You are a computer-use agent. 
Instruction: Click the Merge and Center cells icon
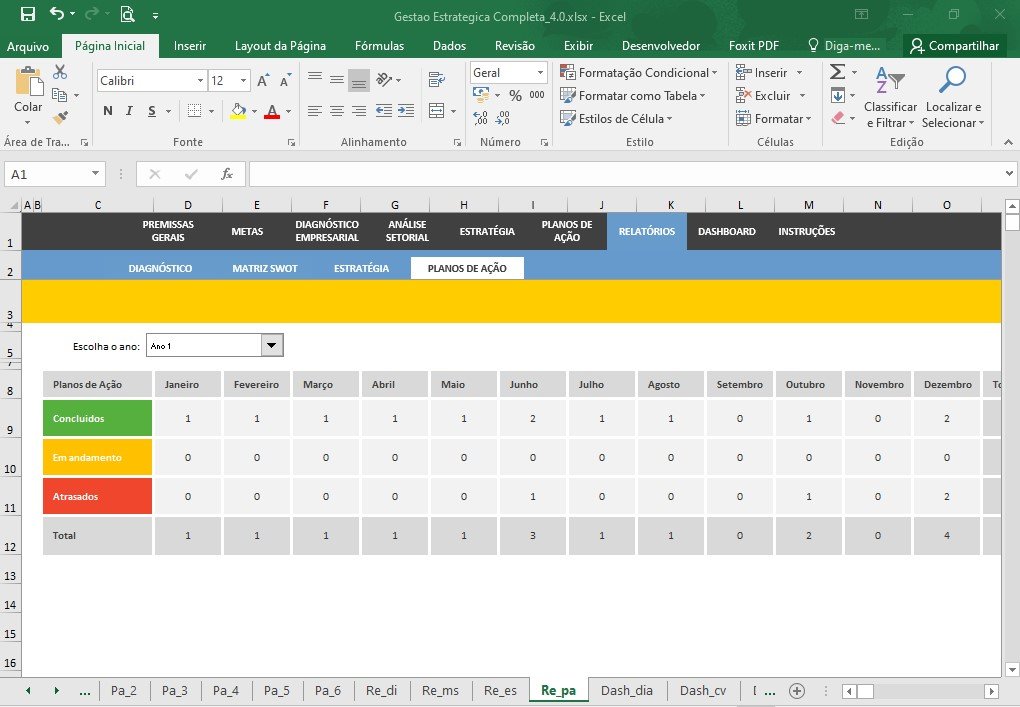pyautogui.click(x=437, y=111)
